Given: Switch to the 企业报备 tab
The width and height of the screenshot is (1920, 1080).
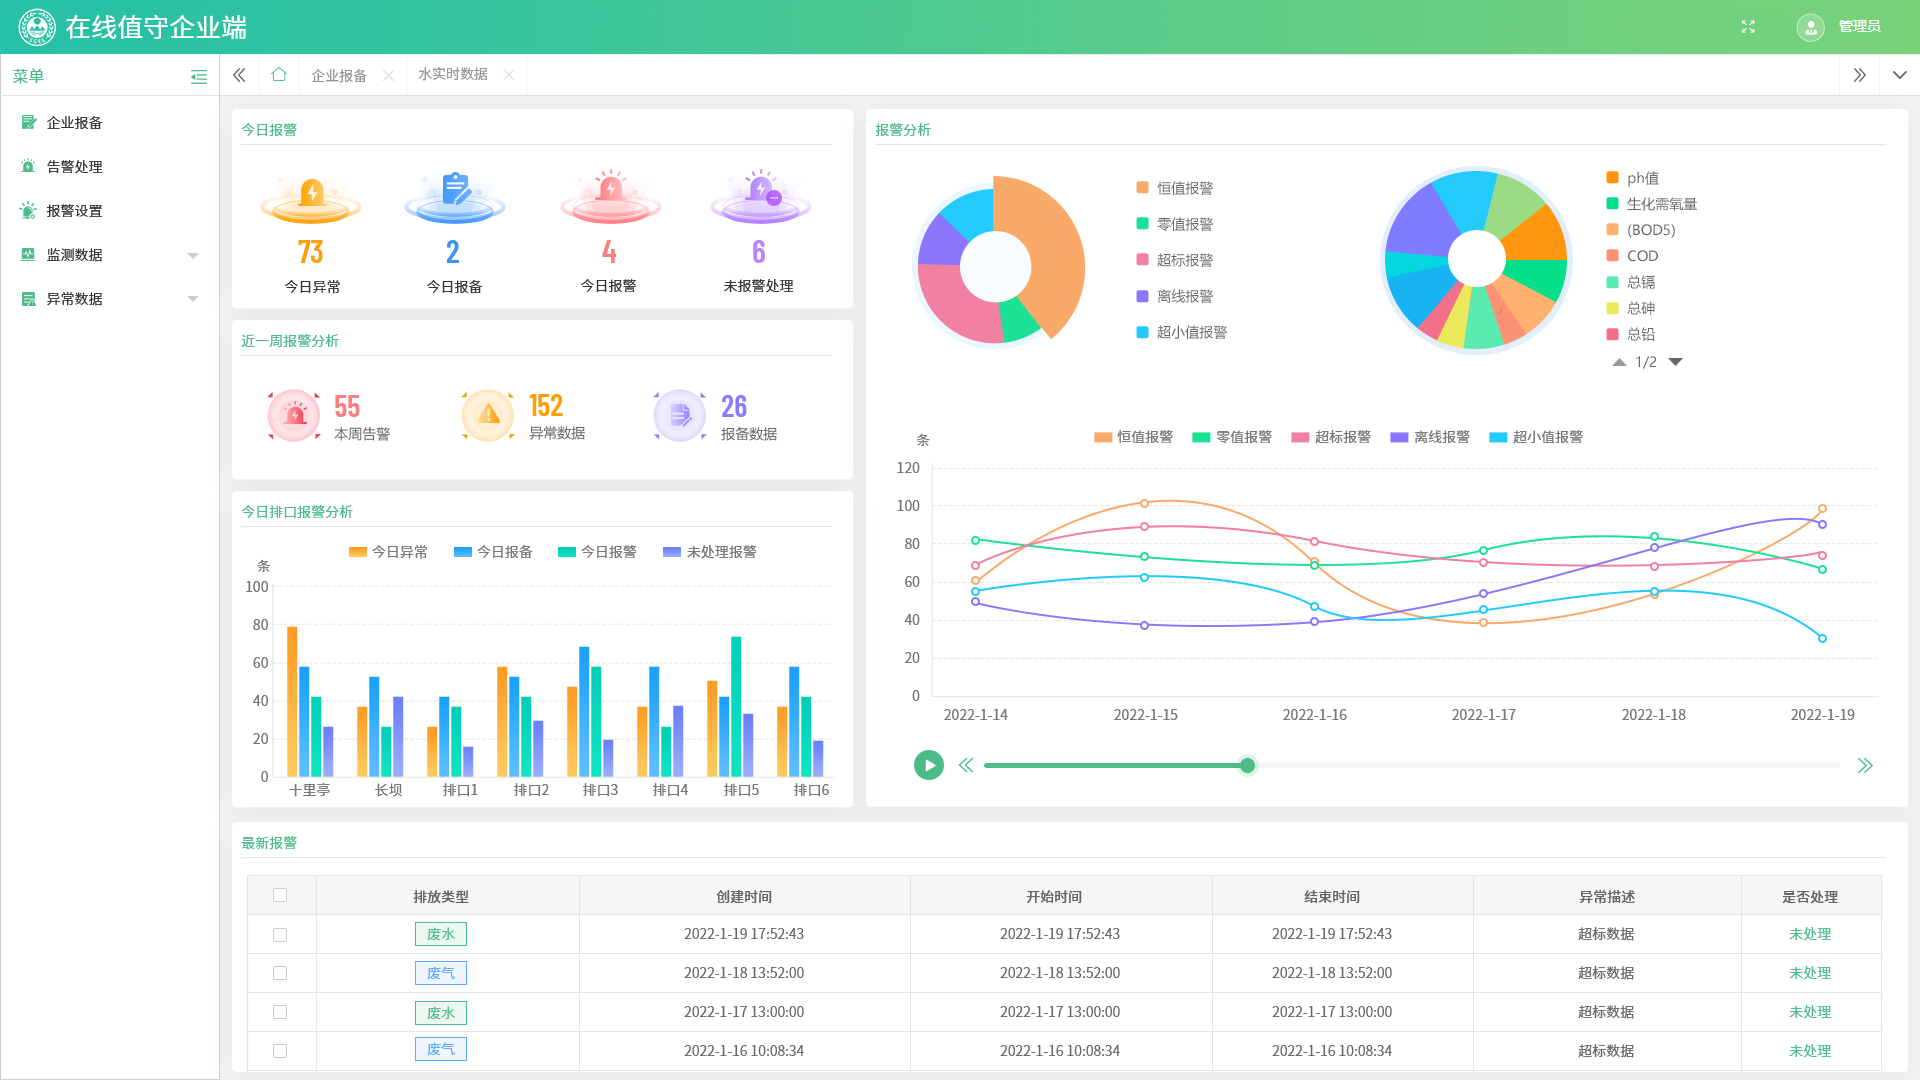Looking at the screenshot, I should coord(339,76).
